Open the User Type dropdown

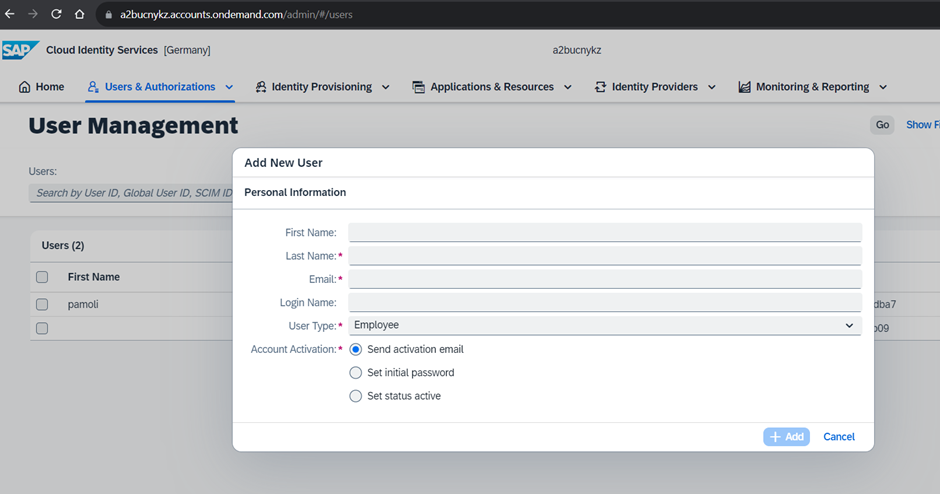(x=604, y=325)
